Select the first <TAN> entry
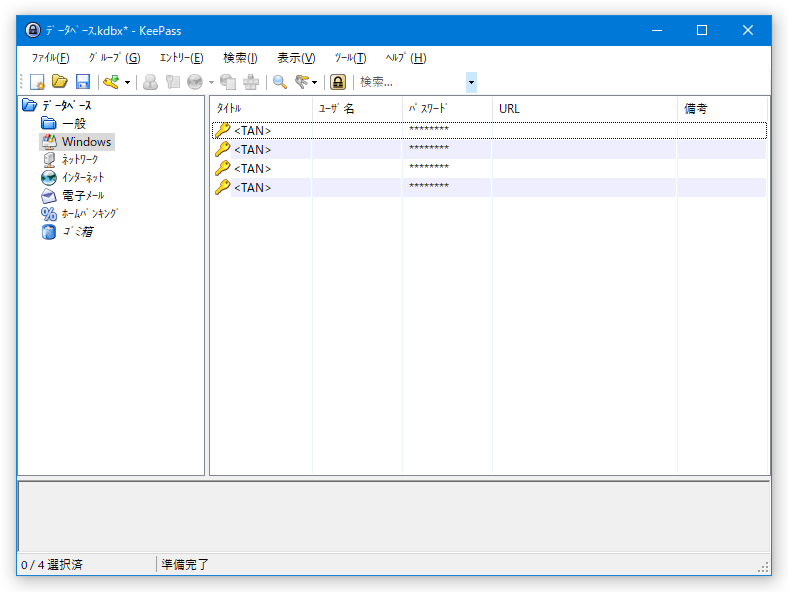Image resolution: width=788 pixels, height=592 pixels. (489, 131)
